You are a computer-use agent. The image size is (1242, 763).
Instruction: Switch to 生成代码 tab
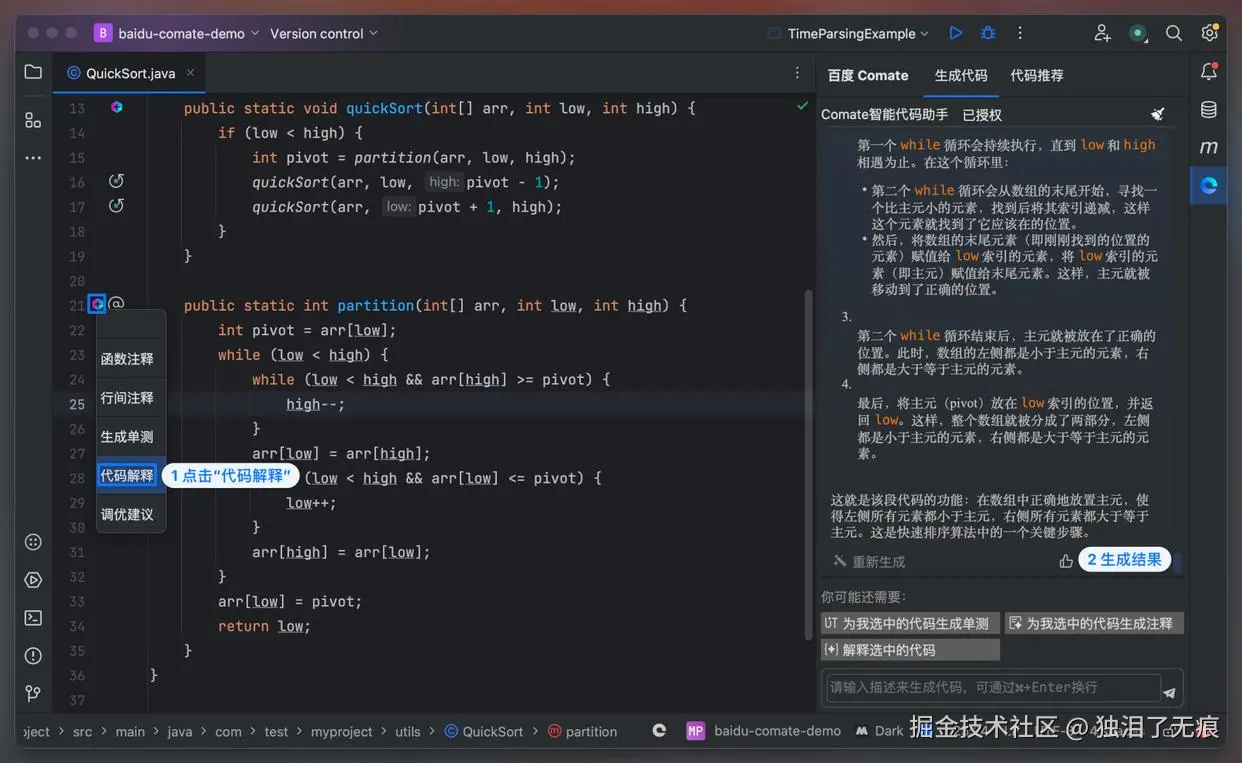pyautogui.click(x=961, y=75)
